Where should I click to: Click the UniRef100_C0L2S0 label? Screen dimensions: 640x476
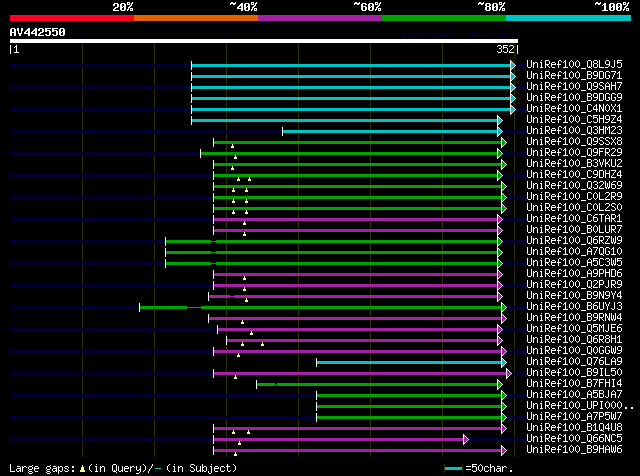tap(574, 208)
